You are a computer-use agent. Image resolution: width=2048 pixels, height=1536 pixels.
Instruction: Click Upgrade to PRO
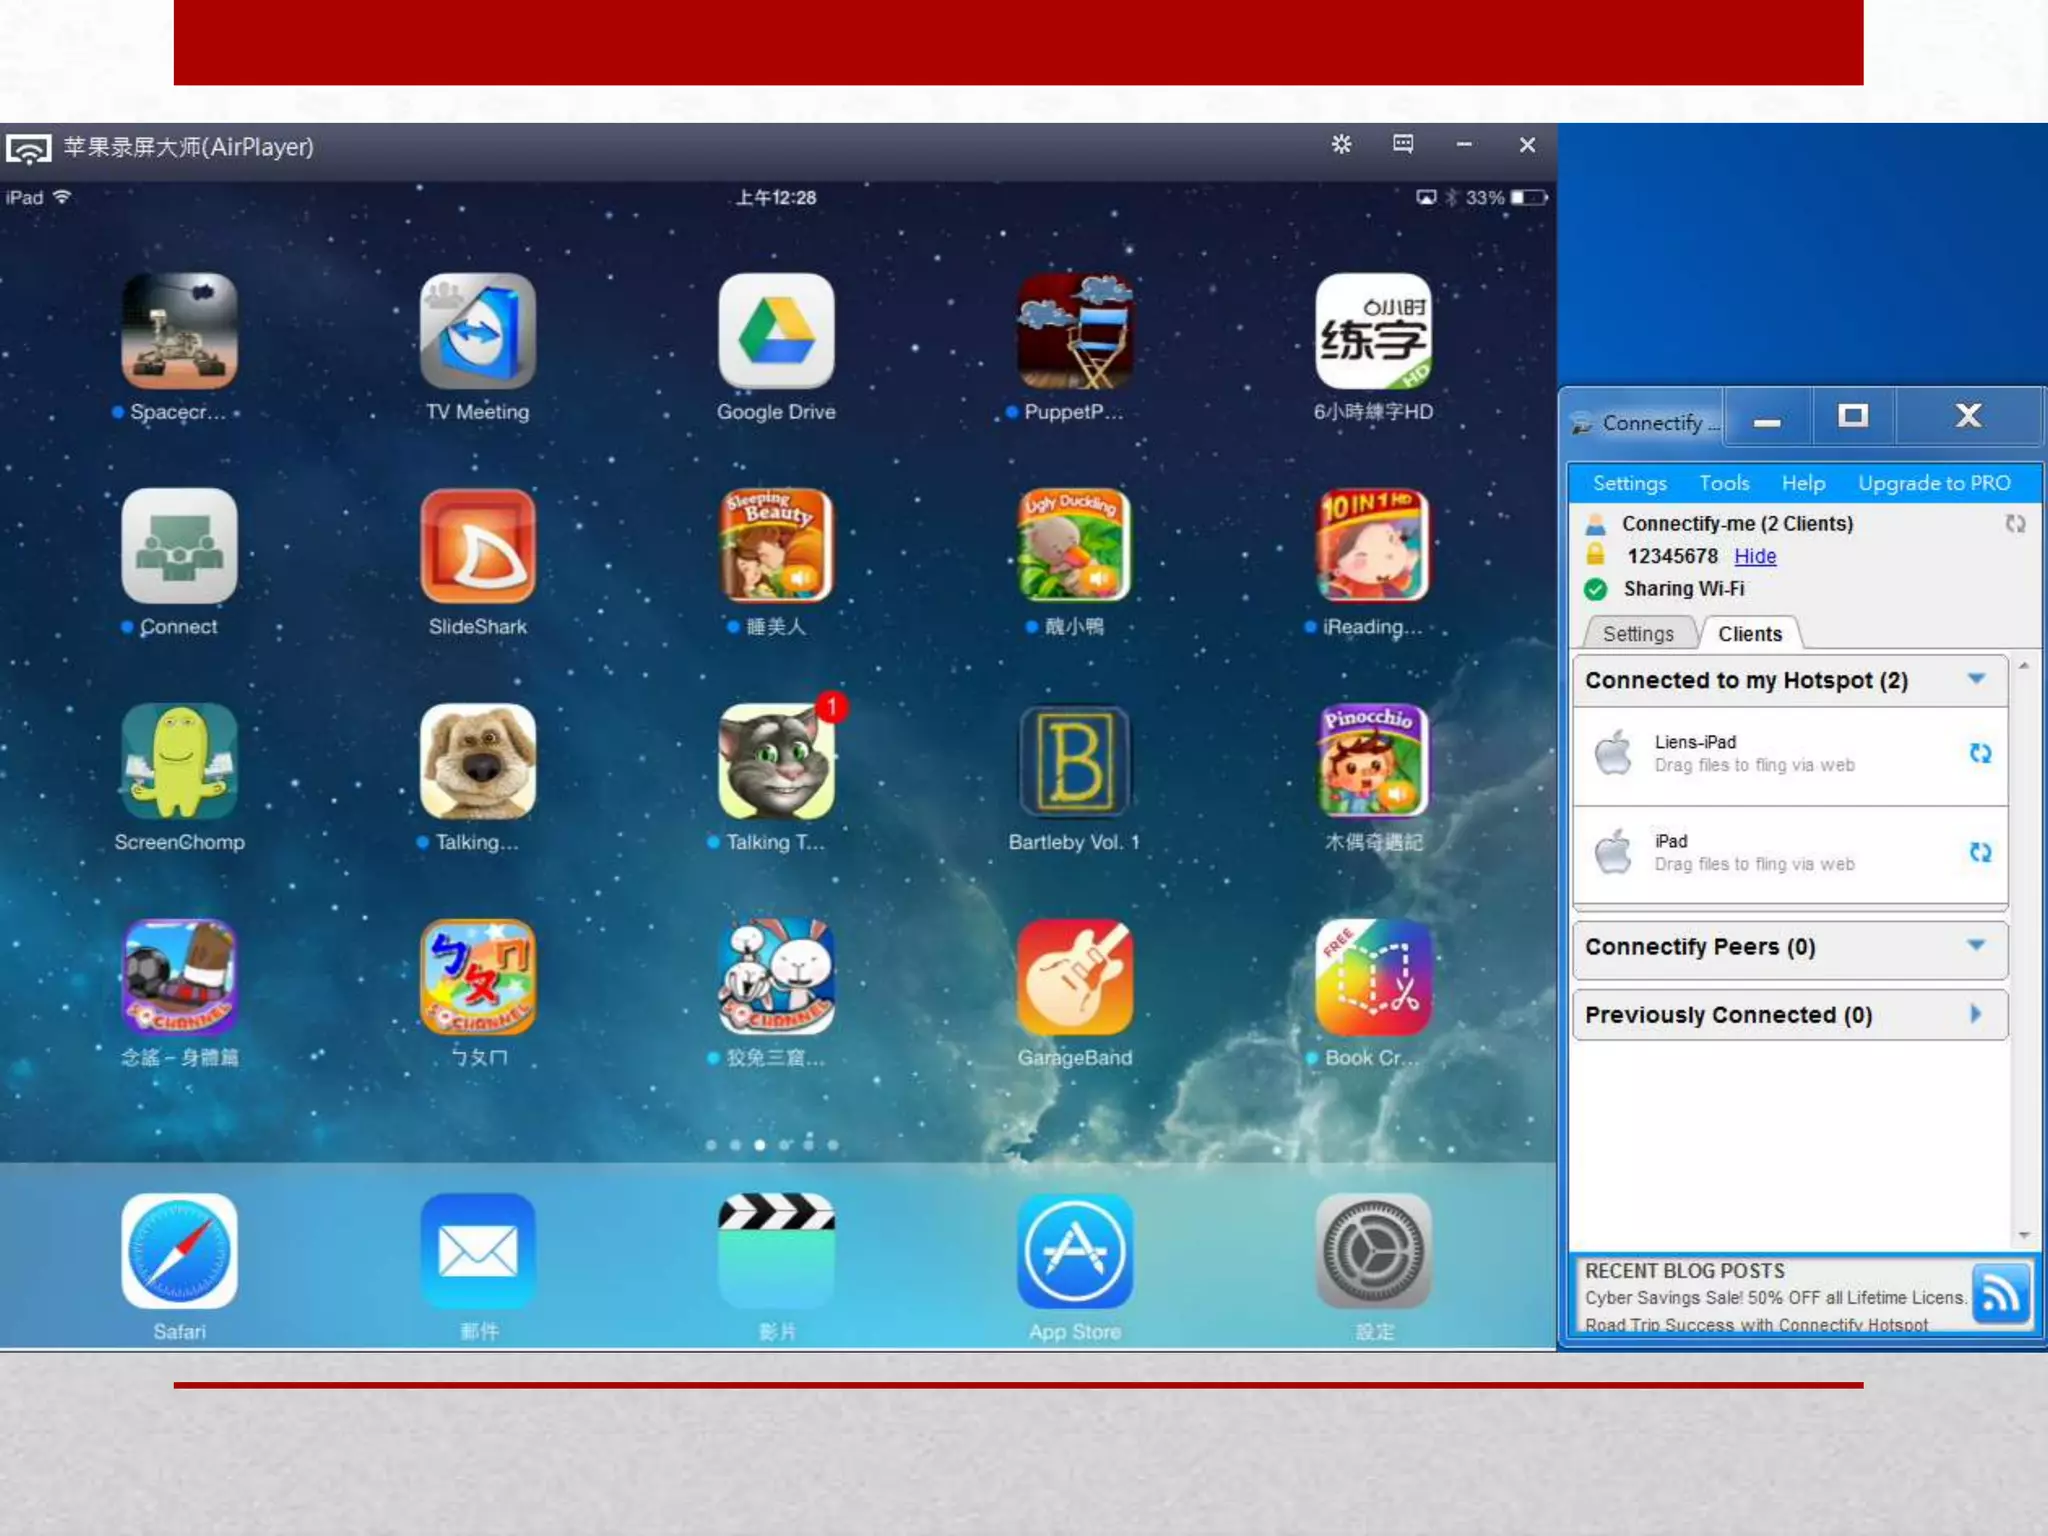coord(1934,483)
